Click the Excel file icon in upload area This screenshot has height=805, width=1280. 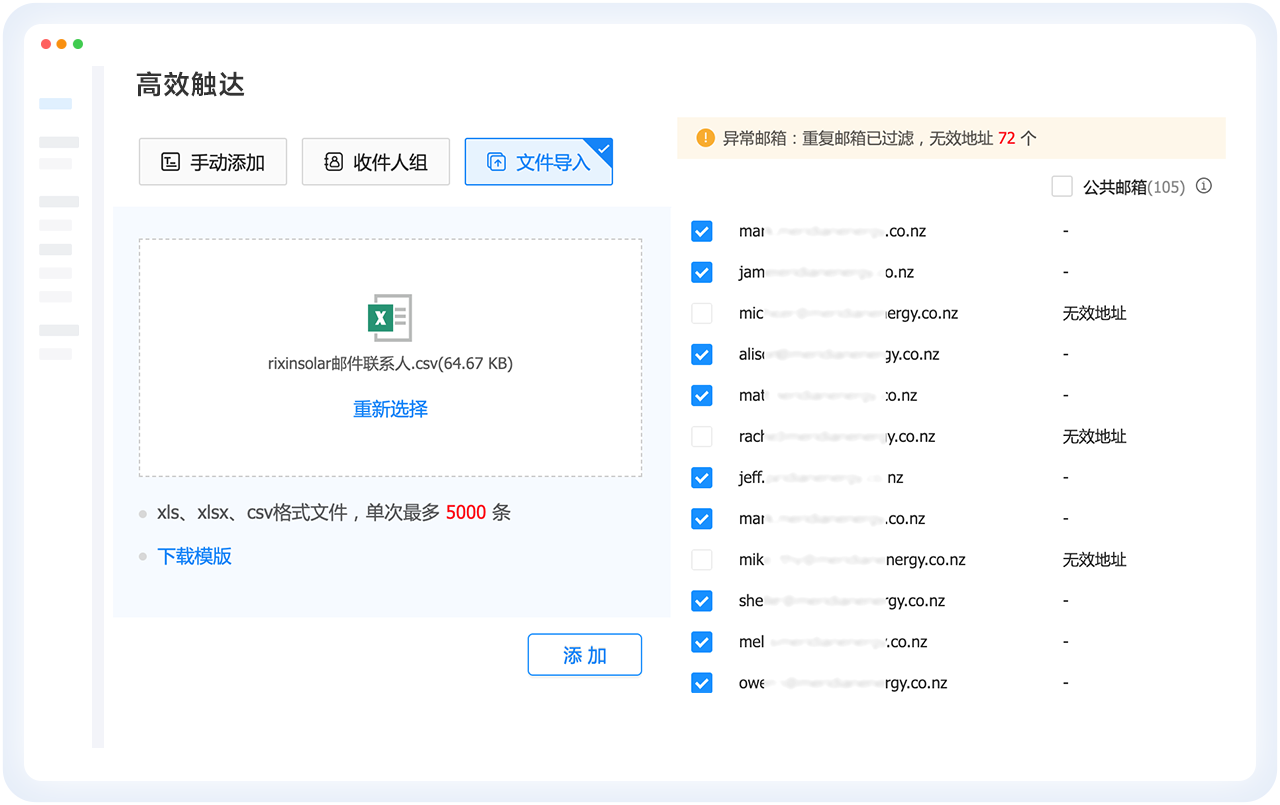[x=389, y=318]
